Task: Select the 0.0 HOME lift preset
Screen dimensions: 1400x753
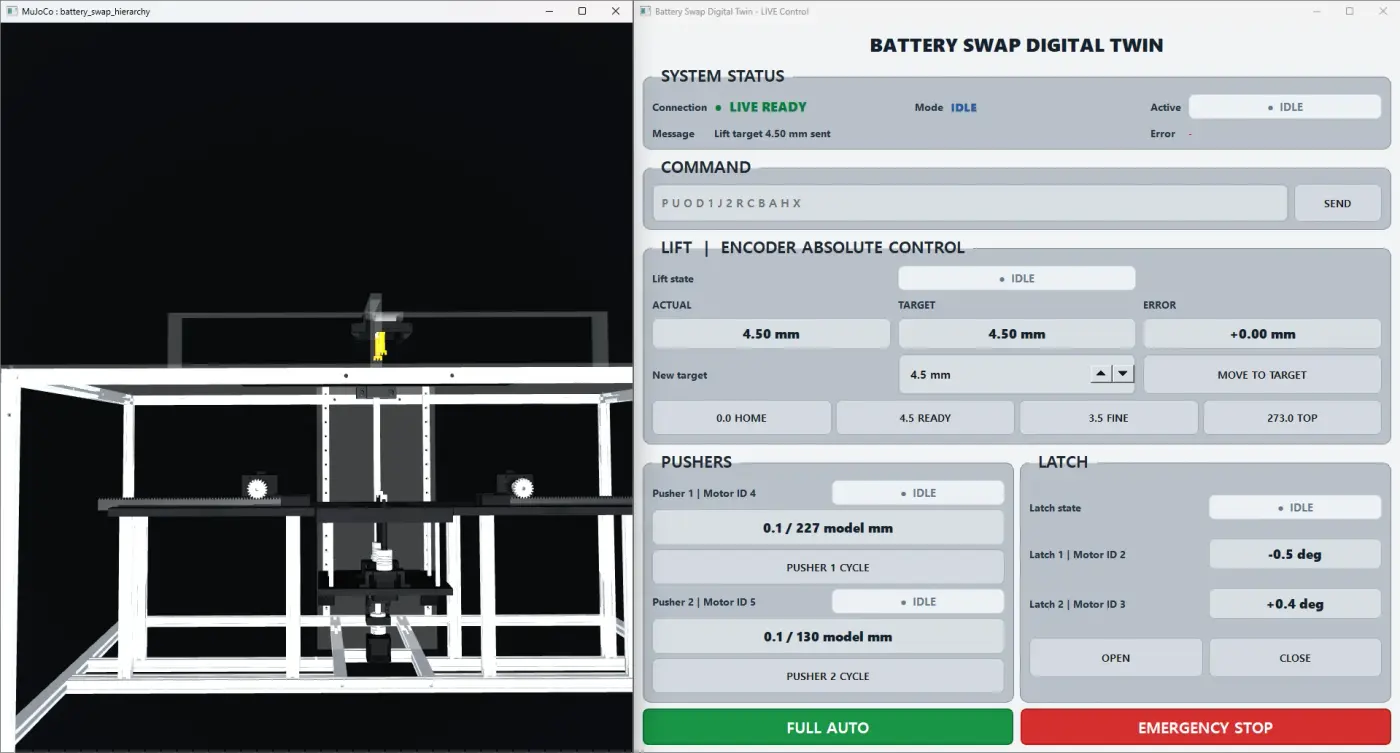Action: [x=741, y=418]
